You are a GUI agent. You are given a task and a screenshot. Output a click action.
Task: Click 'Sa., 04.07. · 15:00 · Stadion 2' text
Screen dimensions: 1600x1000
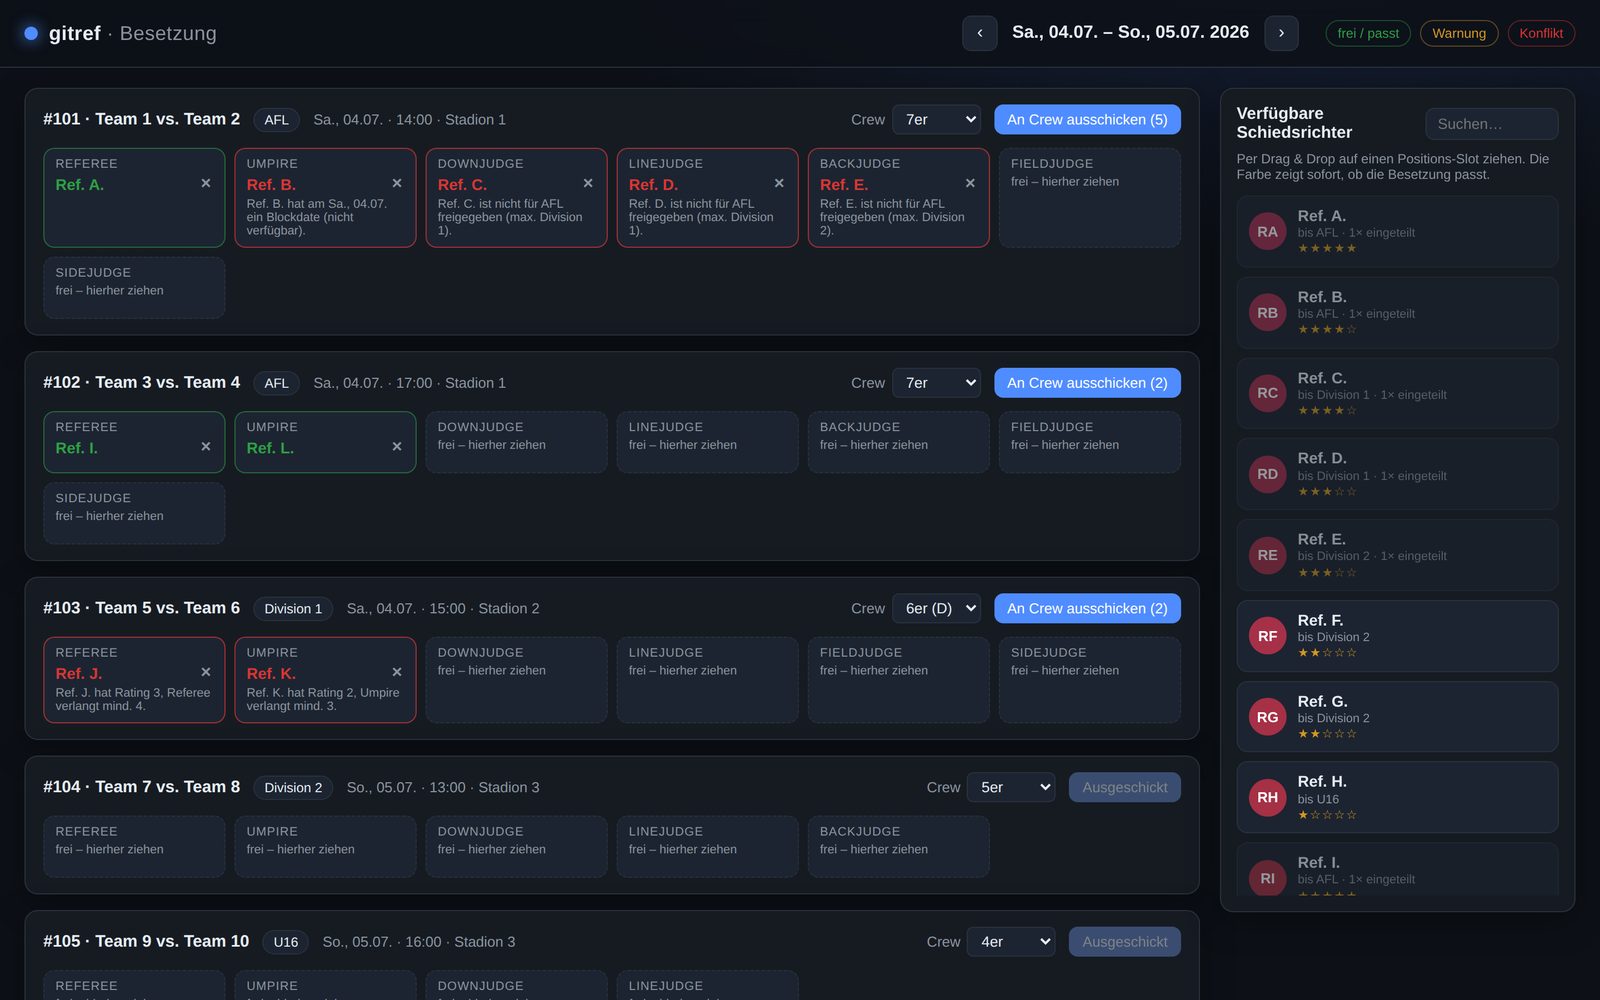[443, 608]
